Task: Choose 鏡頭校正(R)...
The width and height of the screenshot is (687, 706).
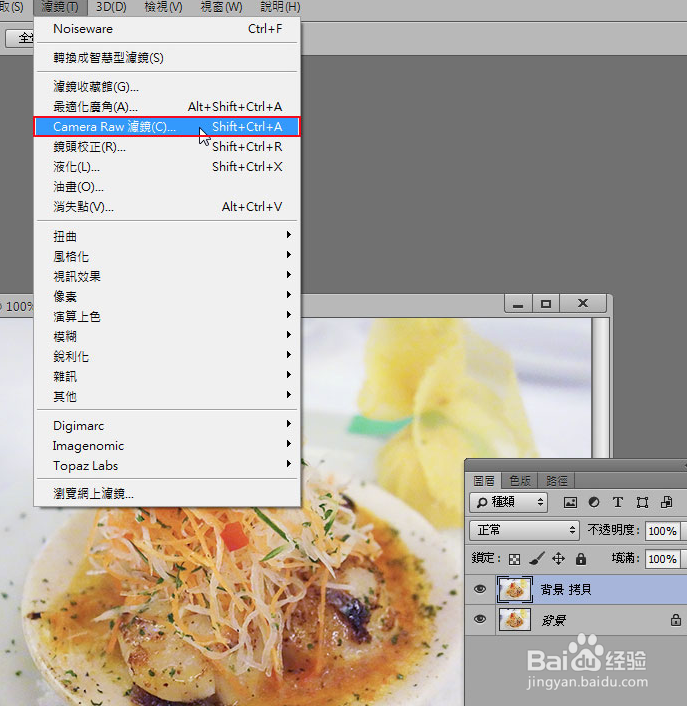Action: coord(167,147)
